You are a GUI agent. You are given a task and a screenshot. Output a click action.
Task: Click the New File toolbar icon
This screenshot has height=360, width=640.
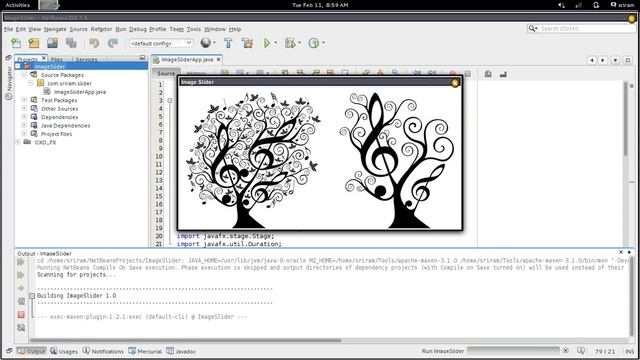16,43
